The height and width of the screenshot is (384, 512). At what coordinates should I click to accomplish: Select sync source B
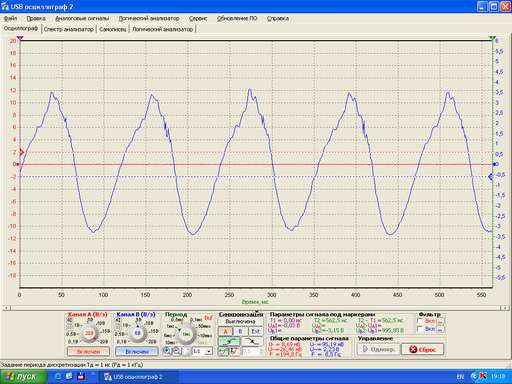240,331
